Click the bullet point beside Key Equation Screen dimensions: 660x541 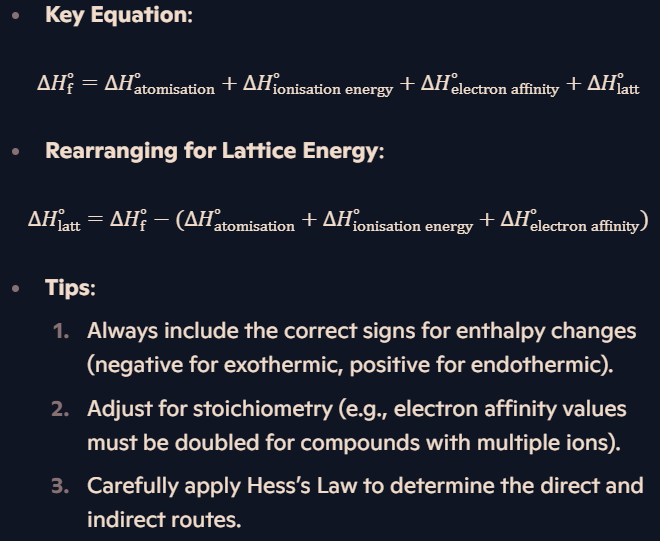pos(16,16)
